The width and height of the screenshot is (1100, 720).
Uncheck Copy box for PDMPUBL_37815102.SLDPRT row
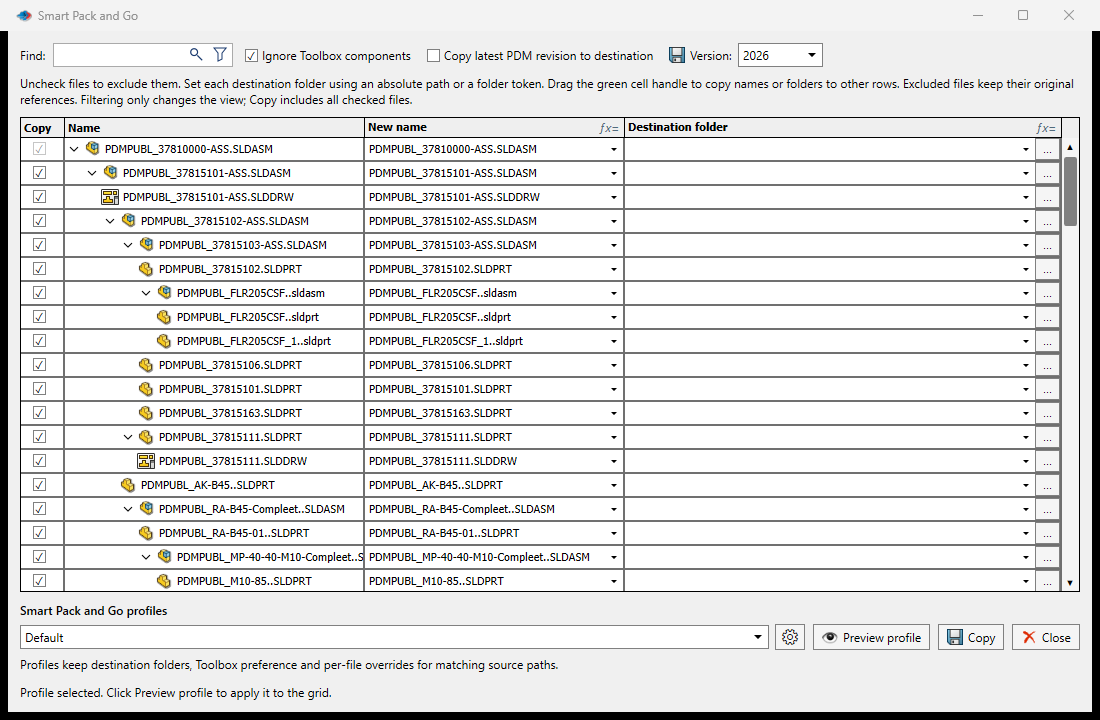point(39,268)
